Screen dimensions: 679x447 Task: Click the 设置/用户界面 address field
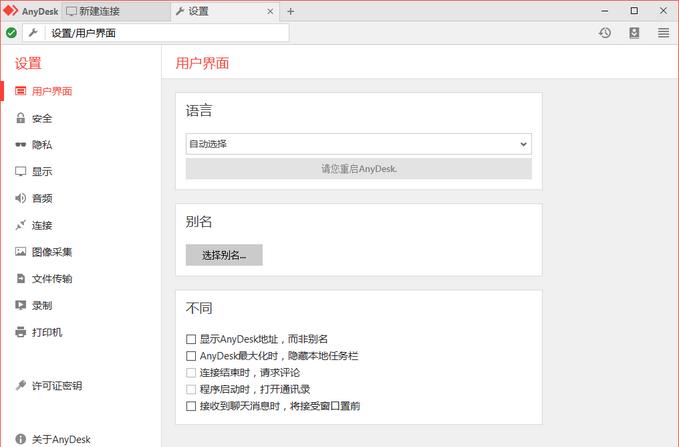coord(166,33)
